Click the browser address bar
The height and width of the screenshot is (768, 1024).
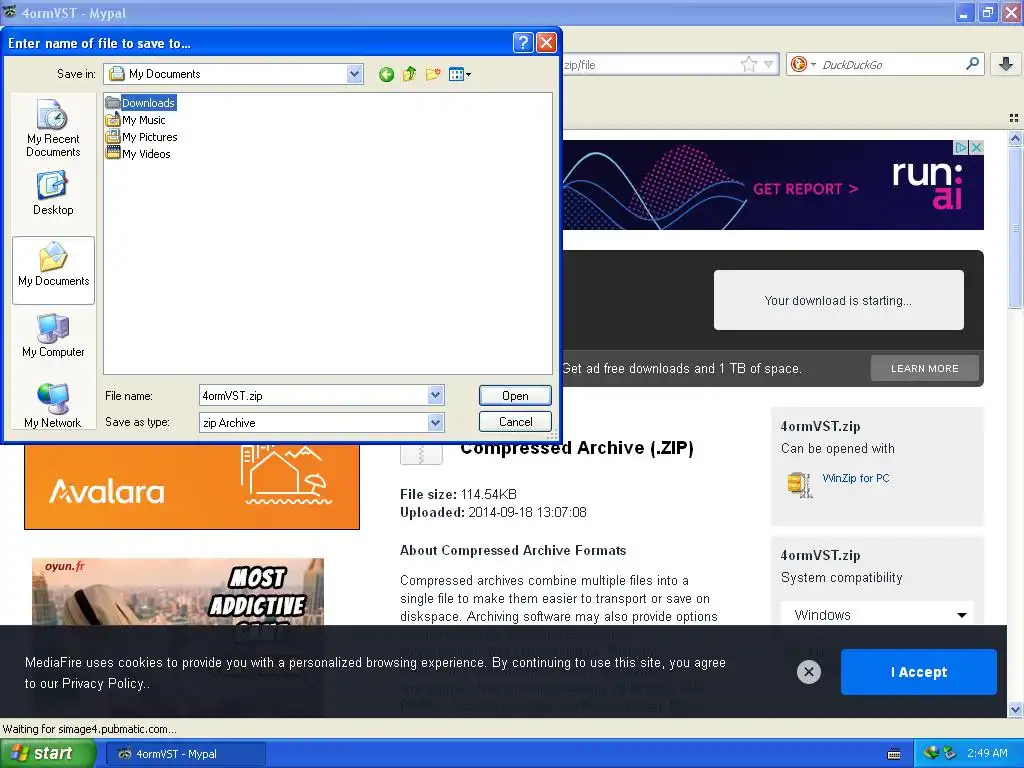(x=650, y=64)
